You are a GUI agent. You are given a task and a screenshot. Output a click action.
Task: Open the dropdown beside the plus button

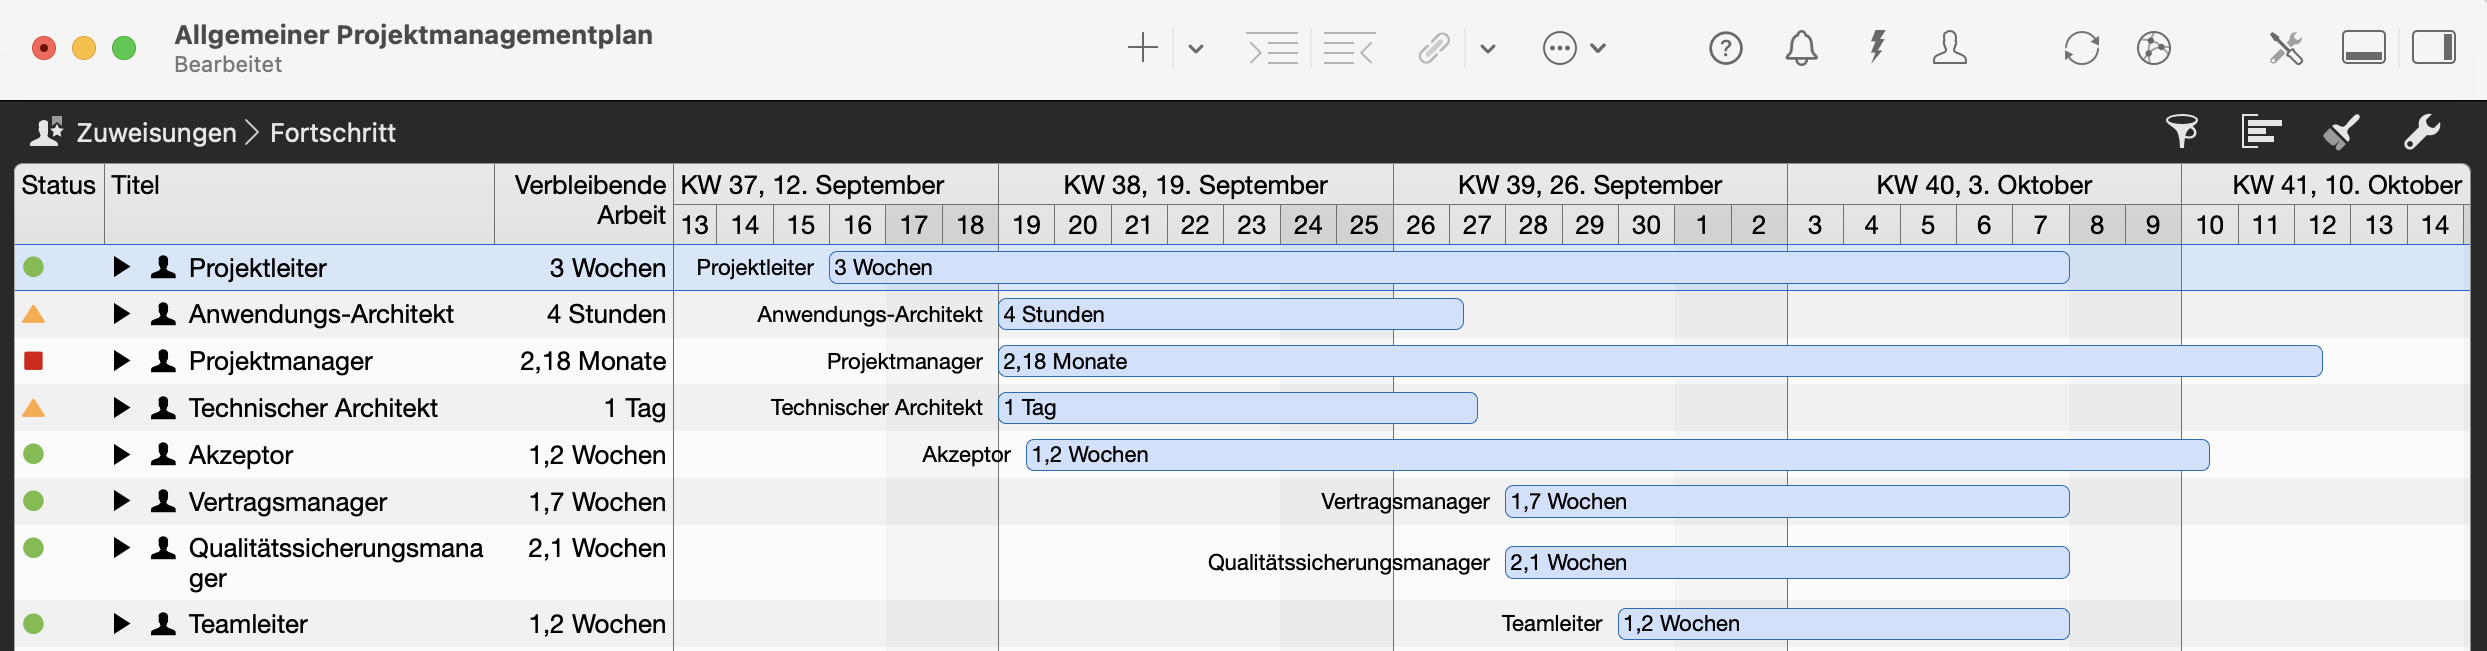tap(1195, 48)
